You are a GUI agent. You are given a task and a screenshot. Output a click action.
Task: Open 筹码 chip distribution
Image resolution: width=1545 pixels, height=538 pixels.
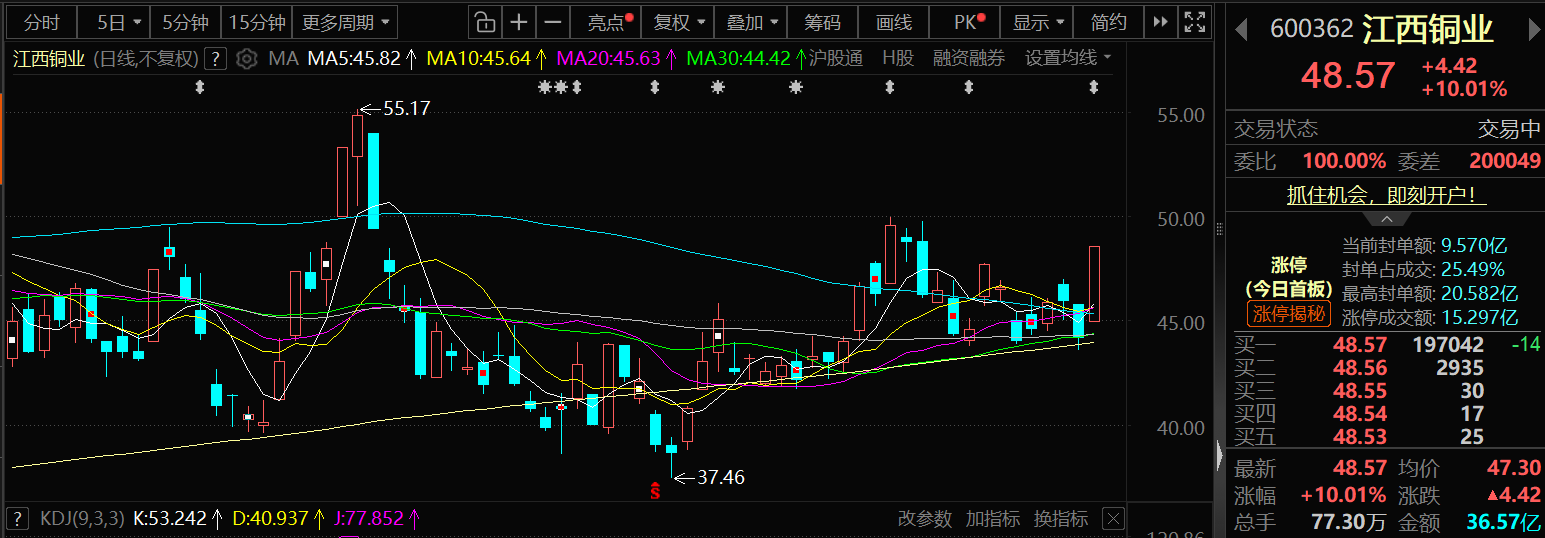[822, 22]
